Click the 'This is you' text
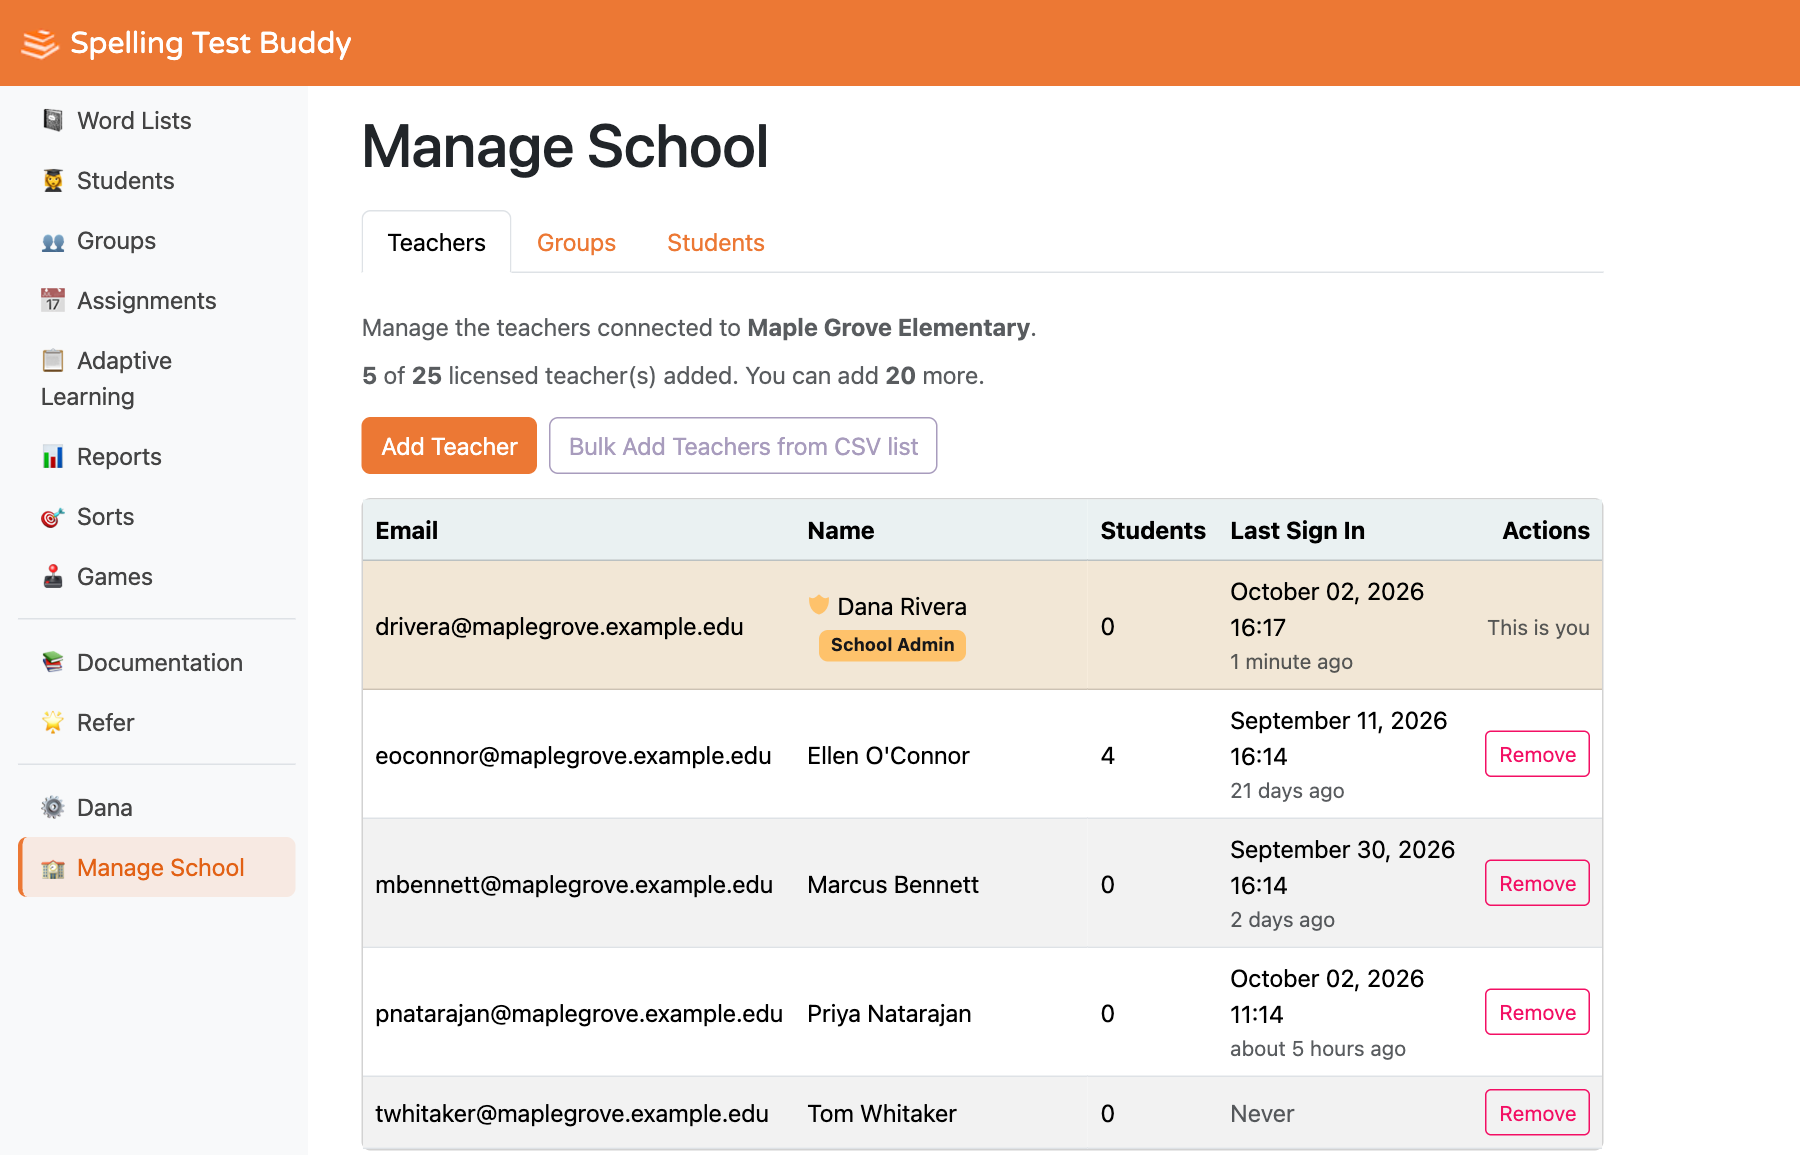The height and width of the screenshot is (1155, 1800). tap(1538, 627)
